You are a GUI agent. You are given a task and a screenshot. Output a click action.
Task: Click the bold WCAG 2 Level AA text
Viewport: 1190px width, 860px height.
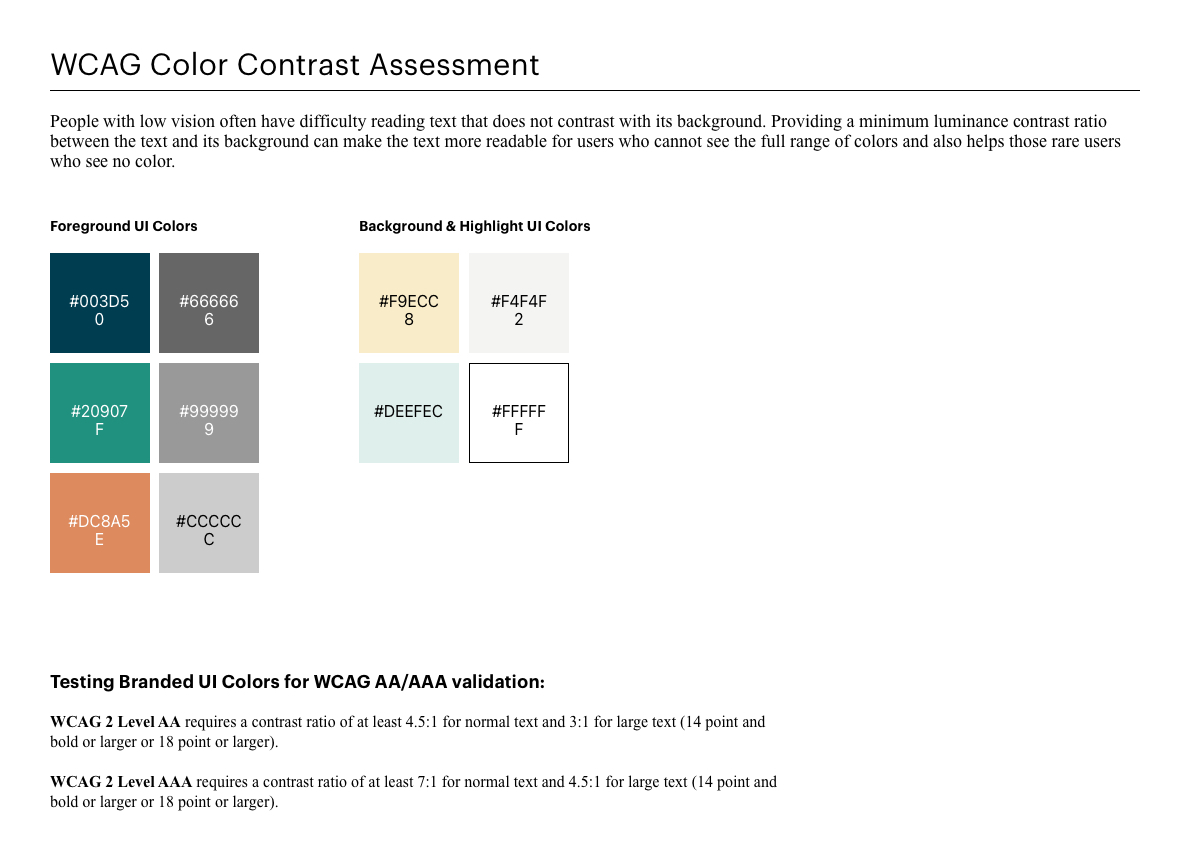[x=115, y=722]
